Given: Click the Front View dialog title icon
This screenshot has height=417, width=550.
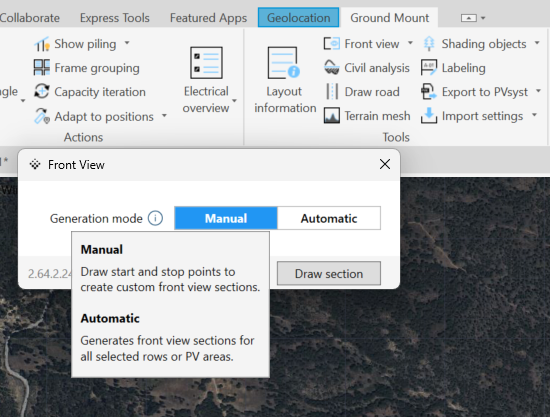Looking at the screenshot, I should (x=35, y=164).
